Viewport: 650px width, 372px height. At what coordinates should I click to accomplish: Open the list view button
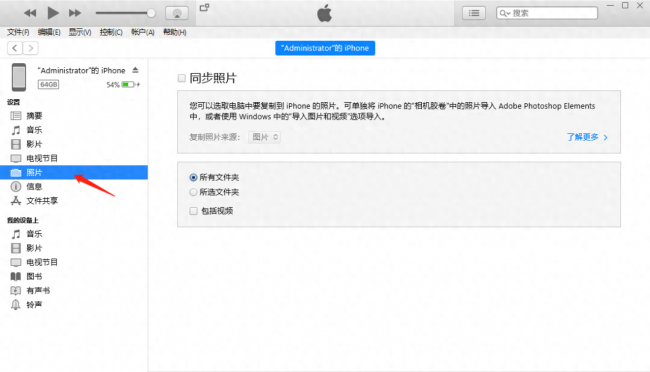point(474,13)
